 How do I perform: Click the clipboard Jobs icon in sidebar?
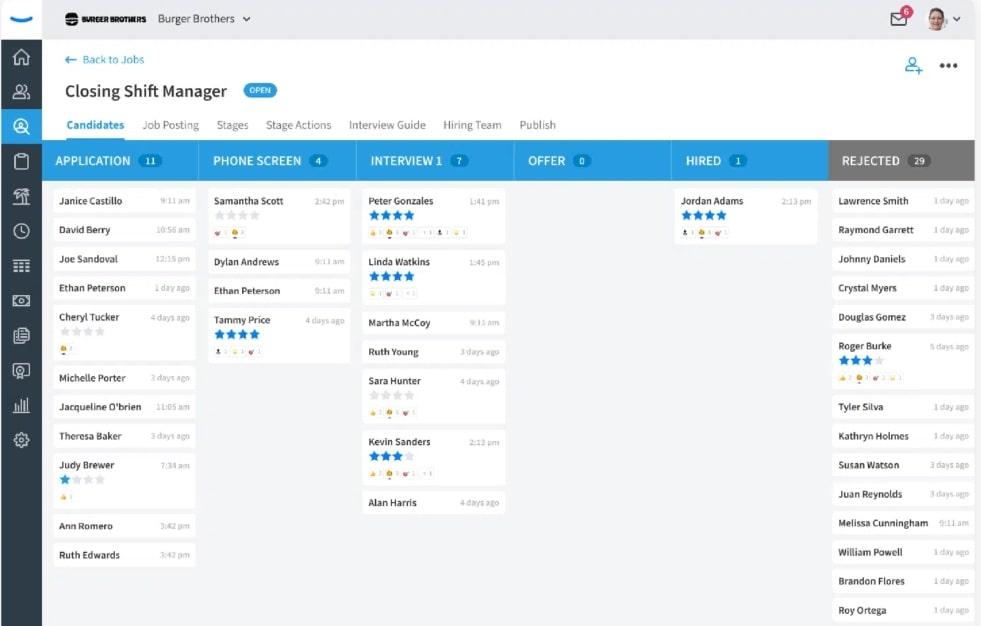tap(22, 161)
